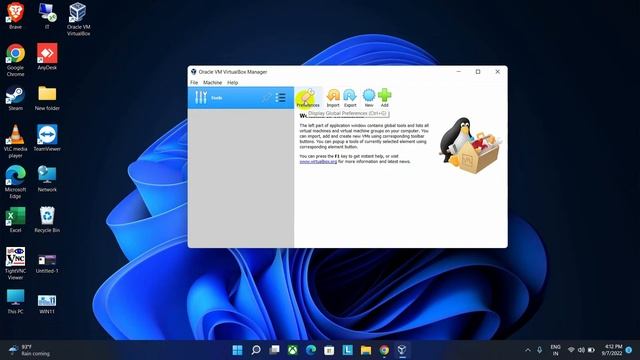Image resolution: width=640 pixels, height=360 pixels.
Task: Click the Import appliance toolbar icon
Action: tap(333, 98)
